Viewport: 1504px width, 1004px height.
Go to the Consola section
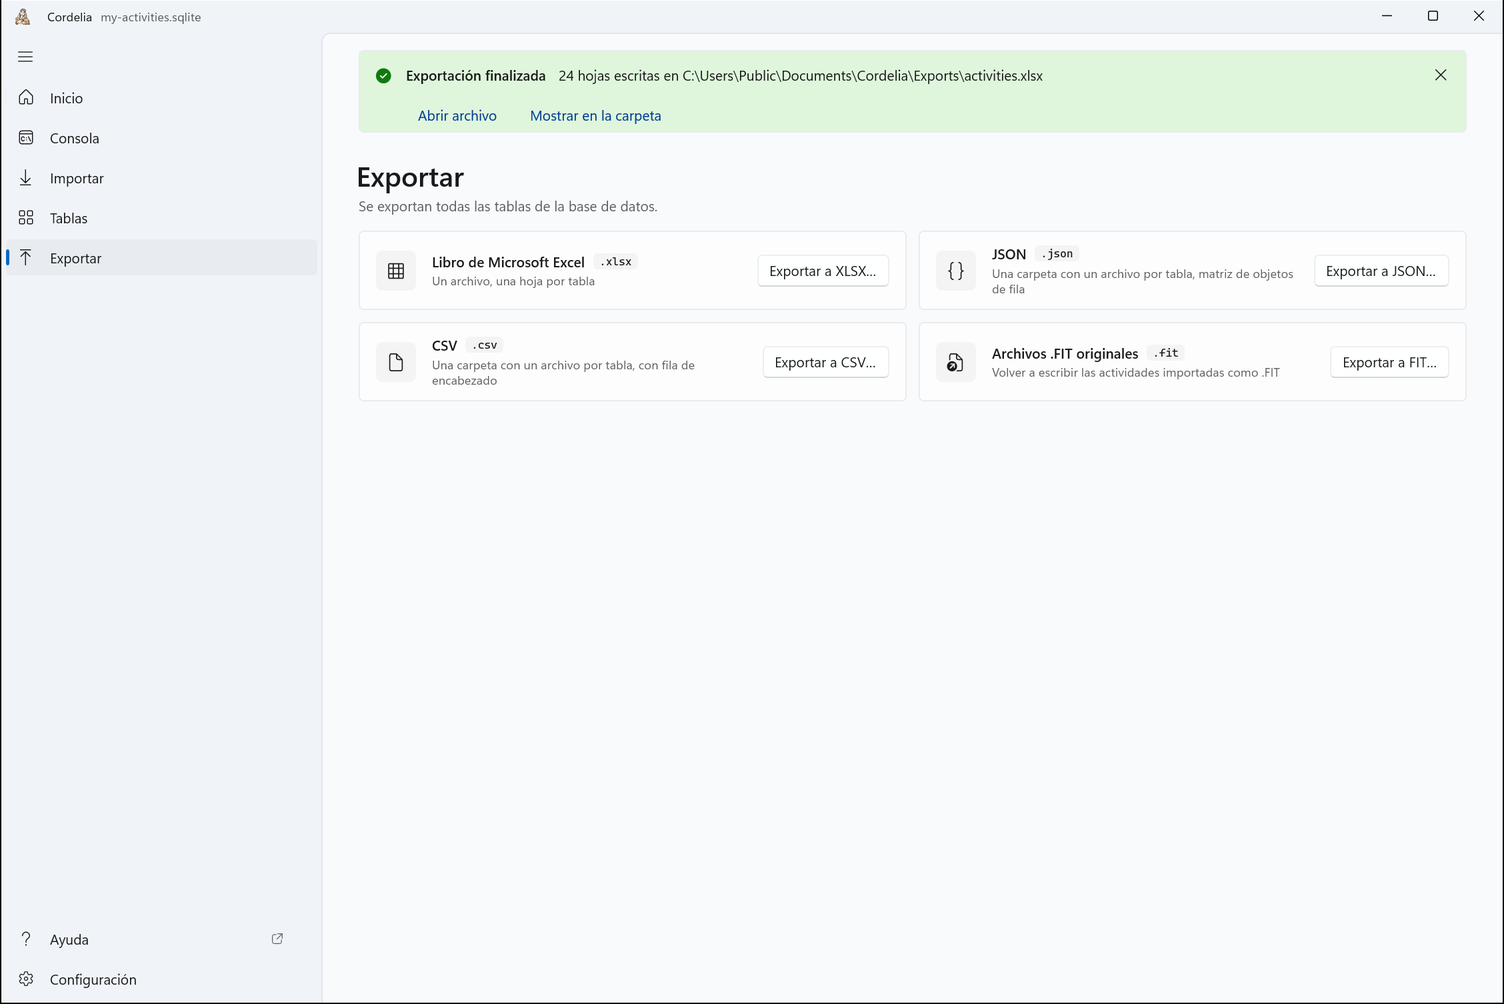point(161,138)
